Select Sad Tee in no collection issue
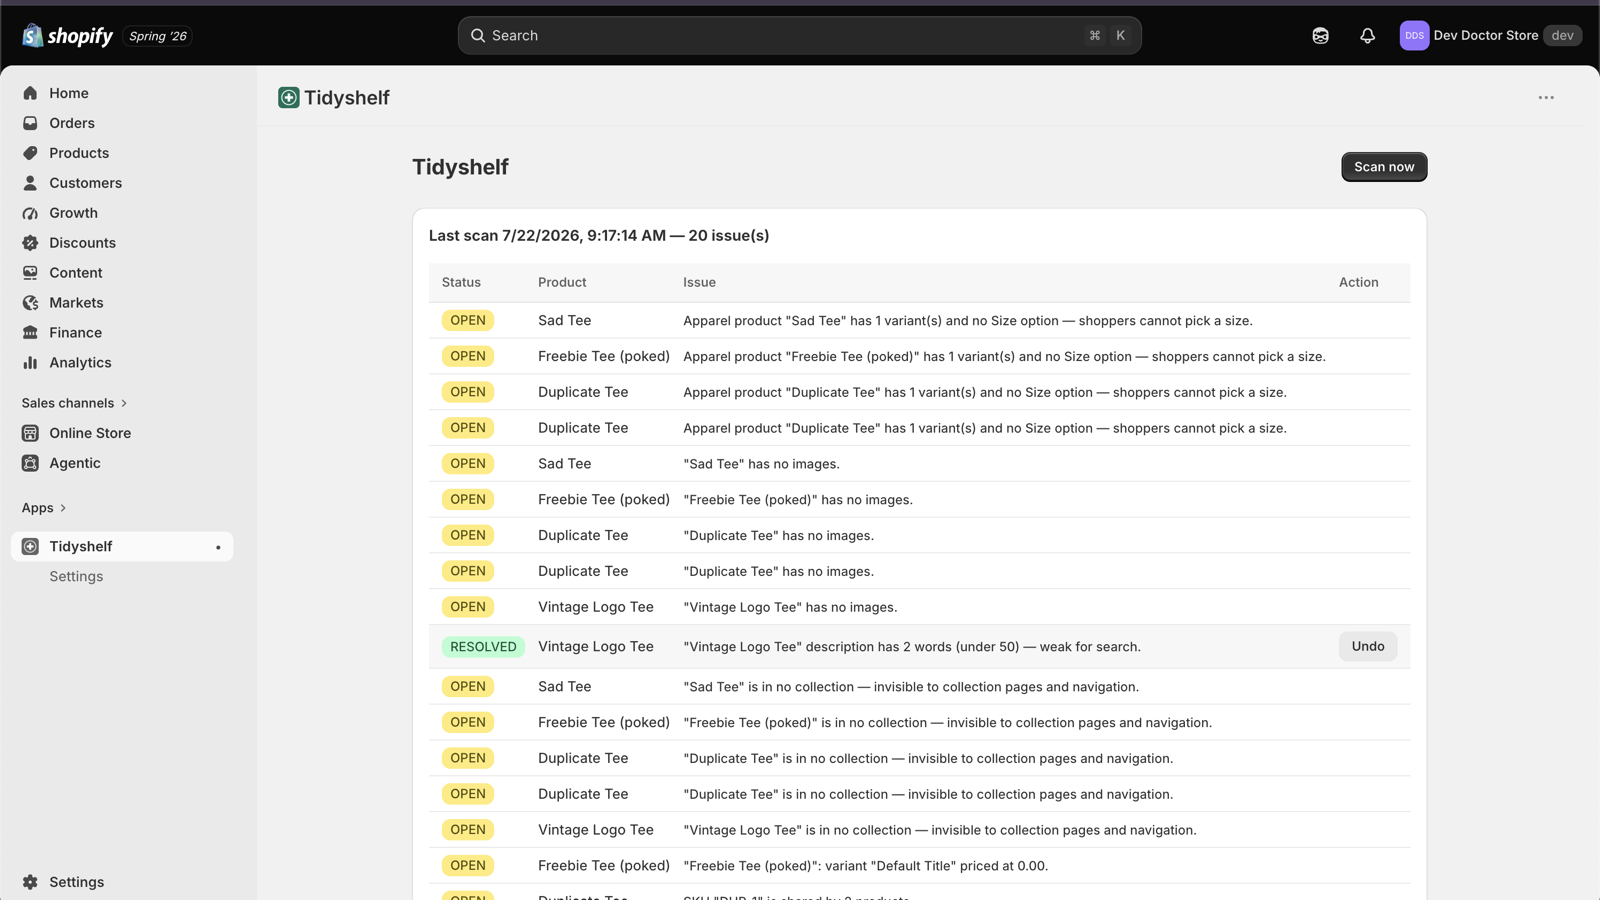Viewport: 1600px width, 900px height. [x=911, y=687]
